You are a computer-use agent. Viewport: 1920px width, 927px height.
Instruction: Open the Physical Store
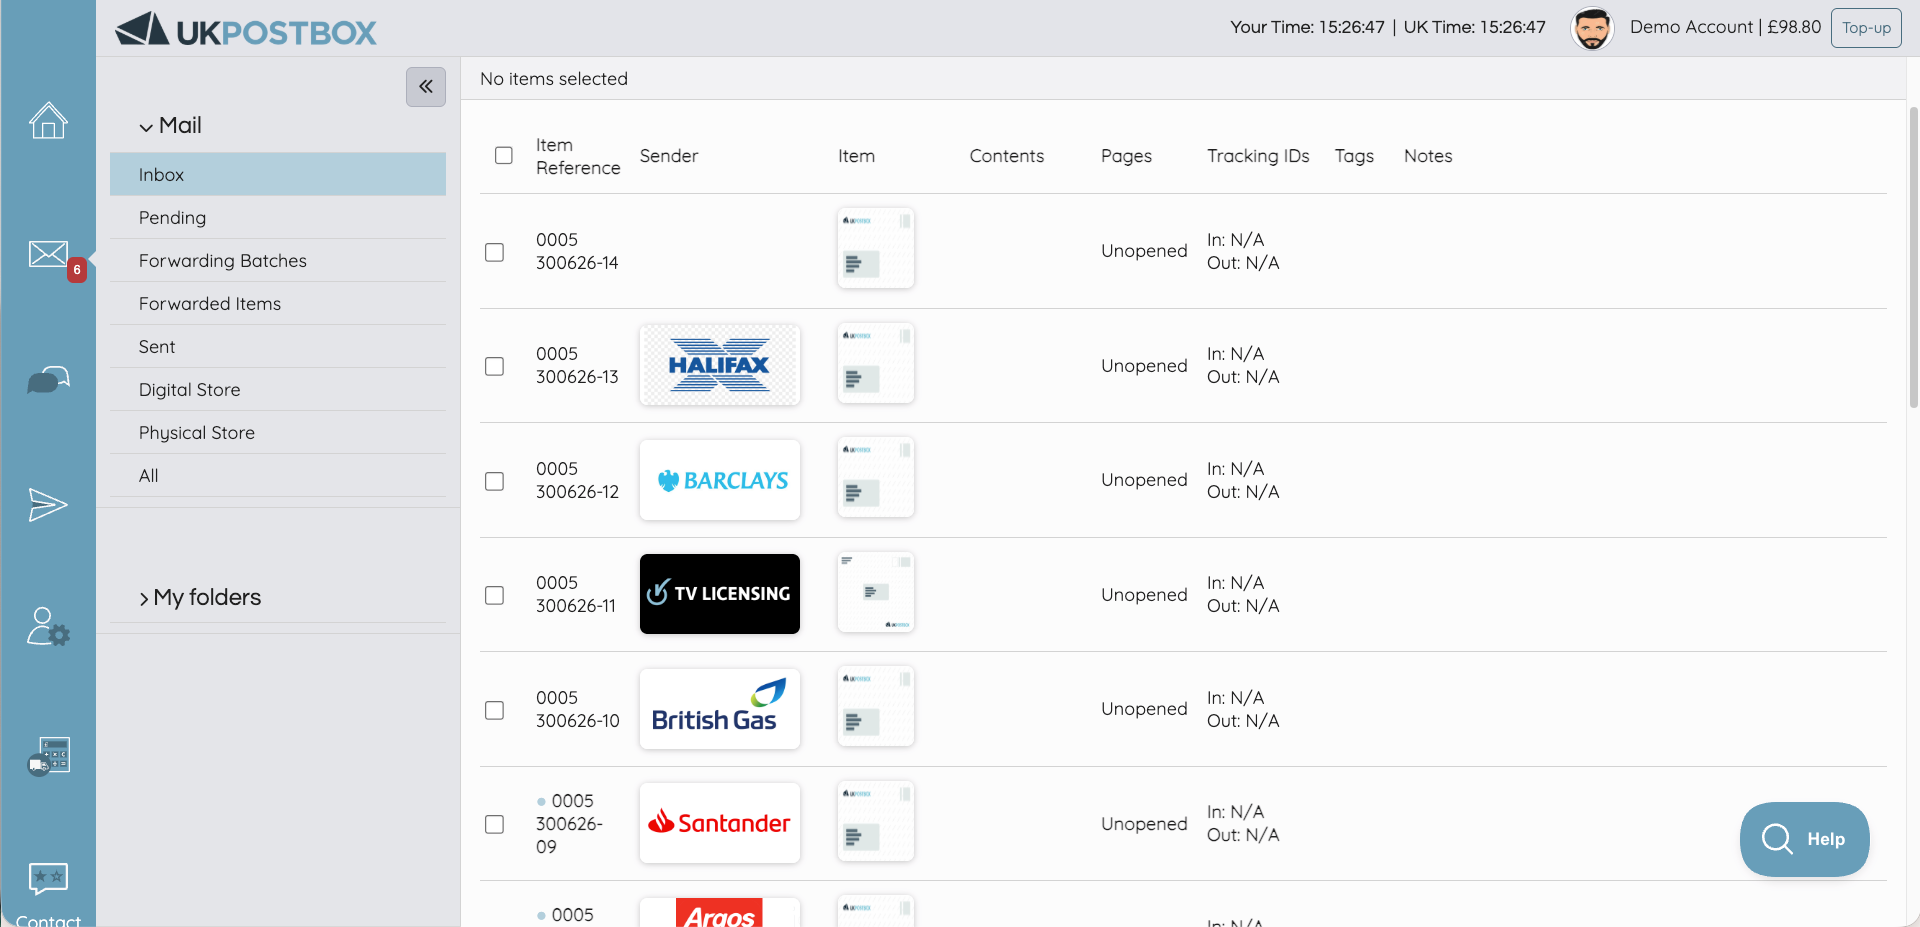point(278,433)
